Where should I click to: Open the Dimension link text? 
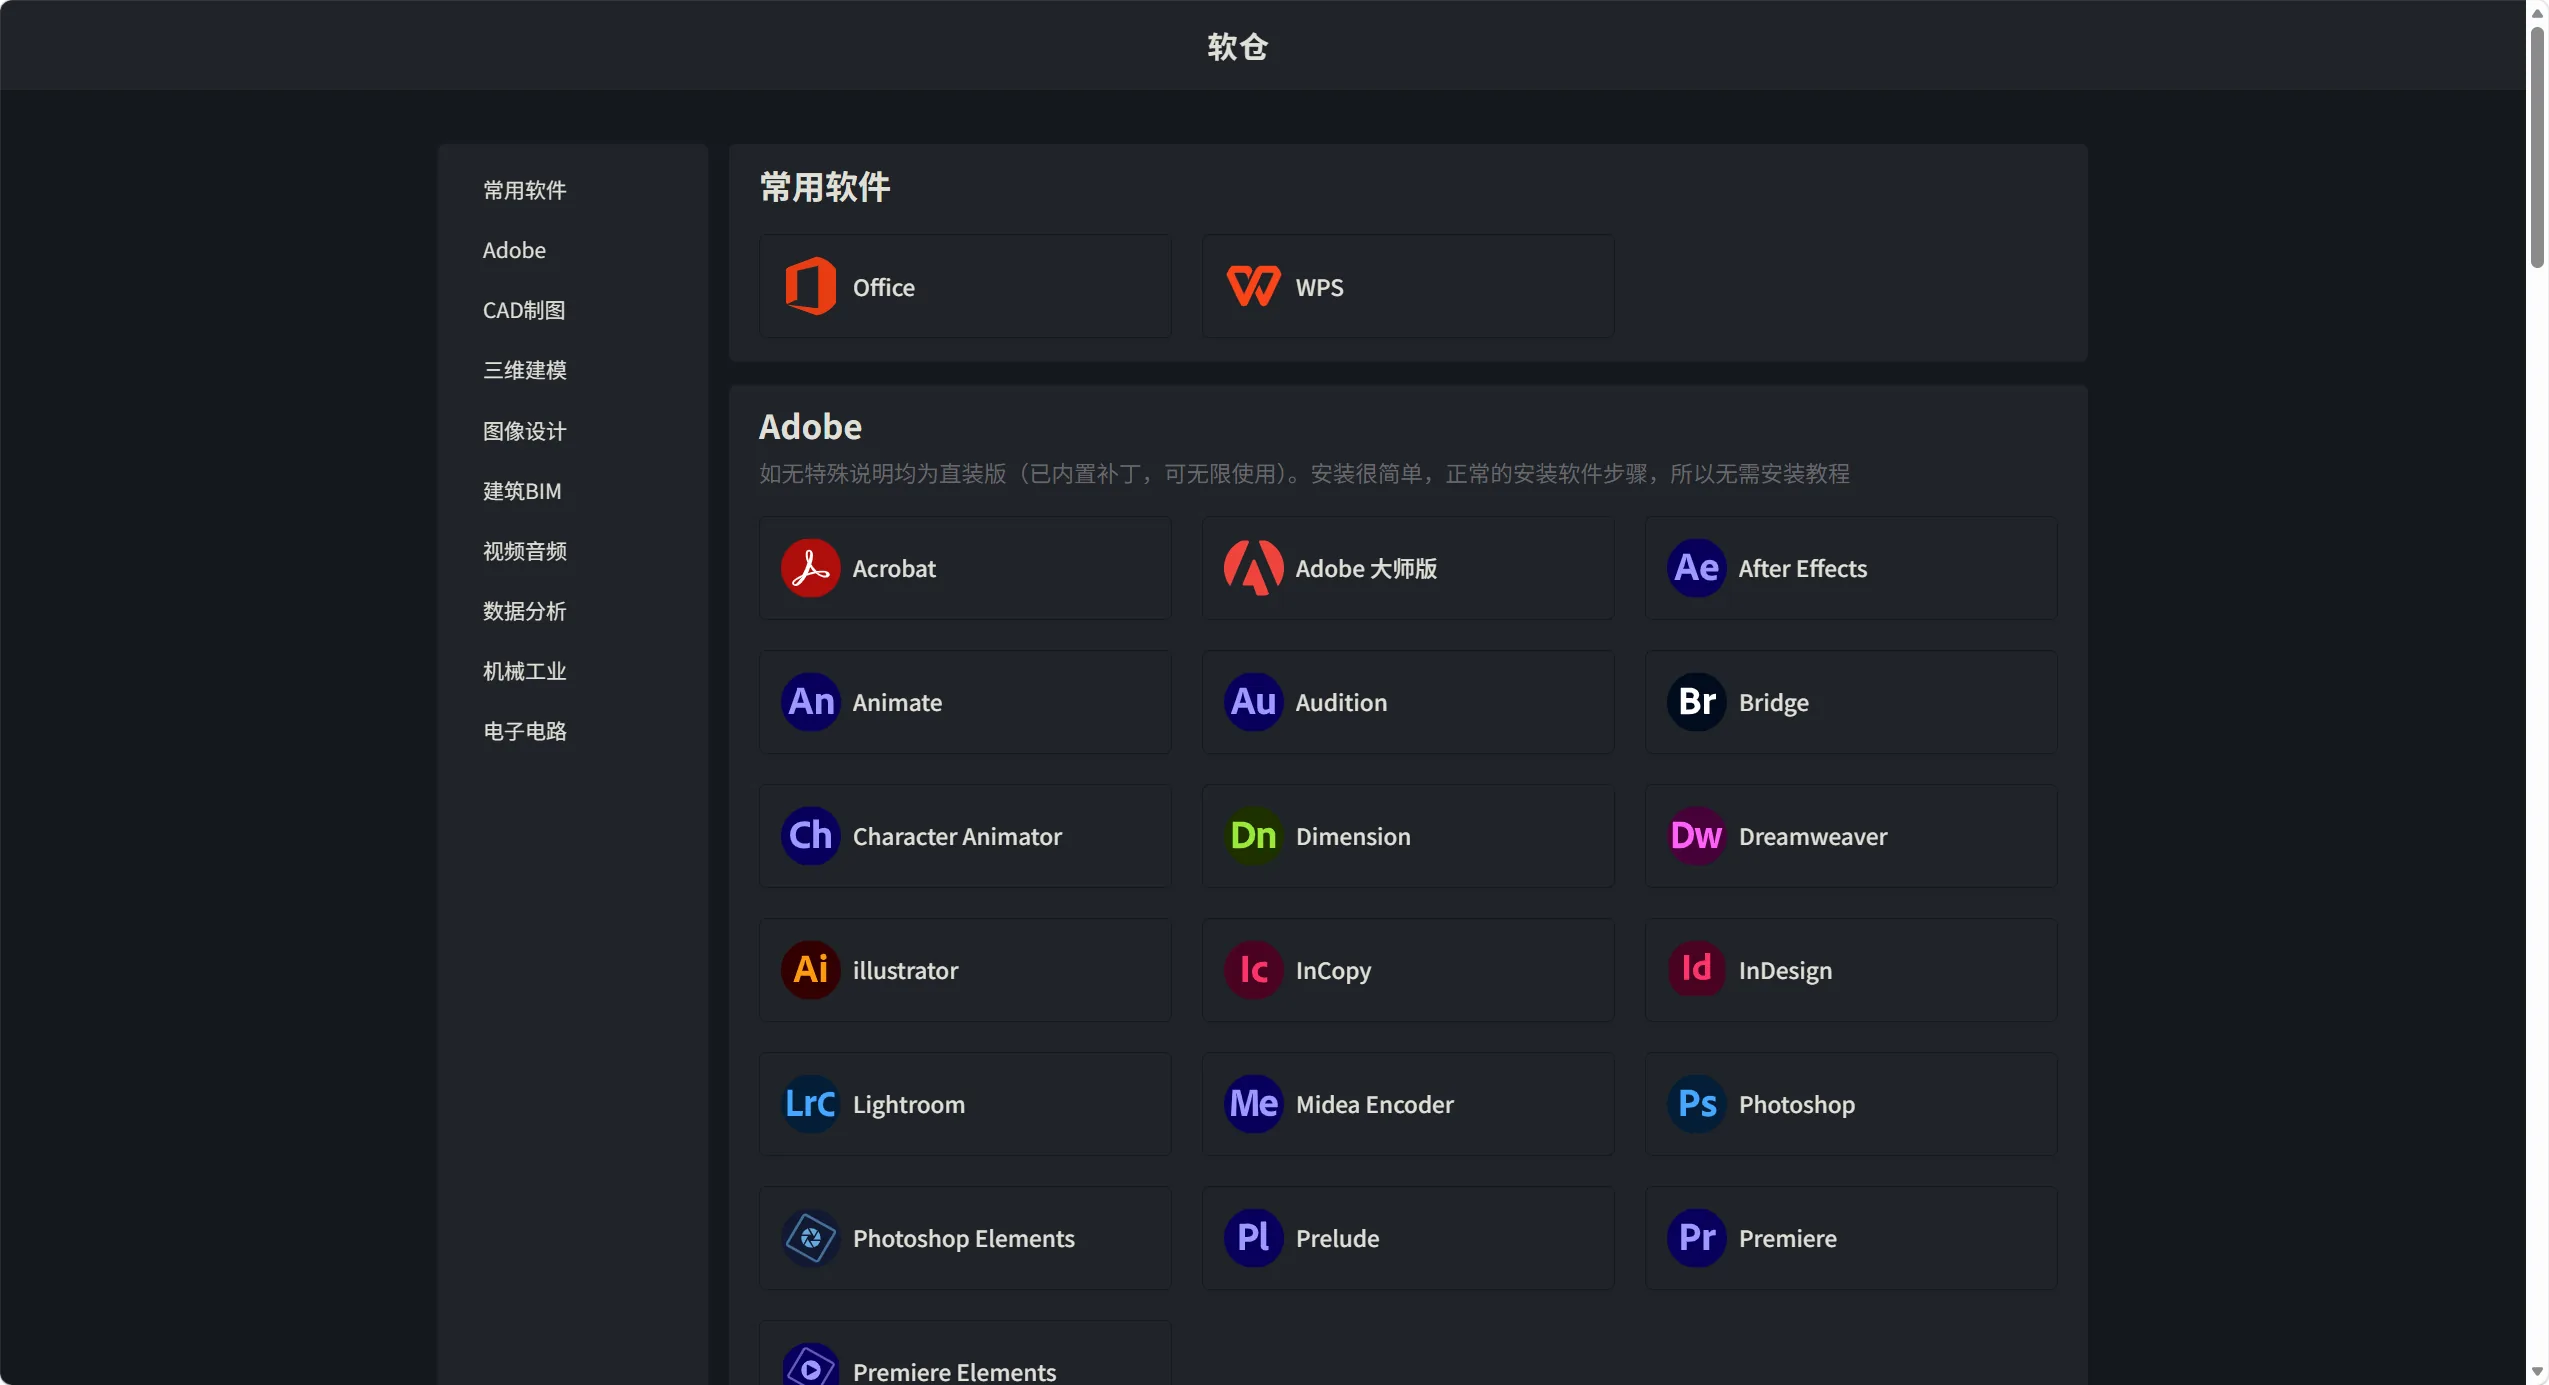[1353, 836]
